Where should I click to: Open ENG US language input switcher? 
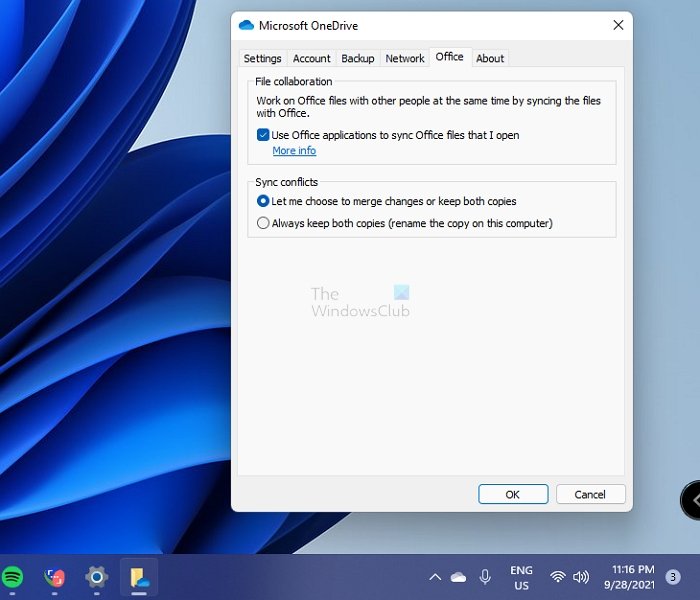click(521, 577)
